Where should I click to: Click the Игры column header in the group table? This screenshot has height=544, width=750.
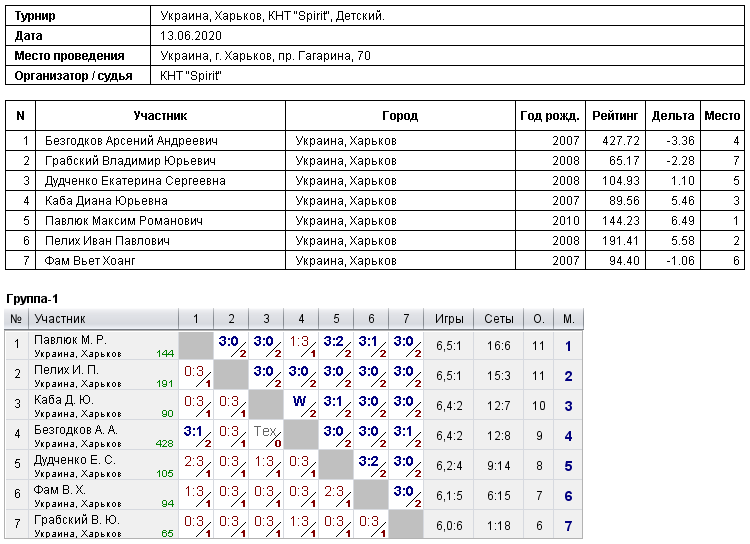point(449,319)
